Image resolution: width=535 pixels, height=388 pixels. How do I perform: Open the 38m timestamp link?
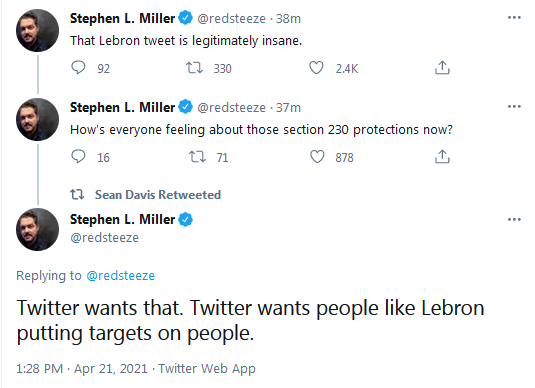pyautogui.click(x=288, y=18)
